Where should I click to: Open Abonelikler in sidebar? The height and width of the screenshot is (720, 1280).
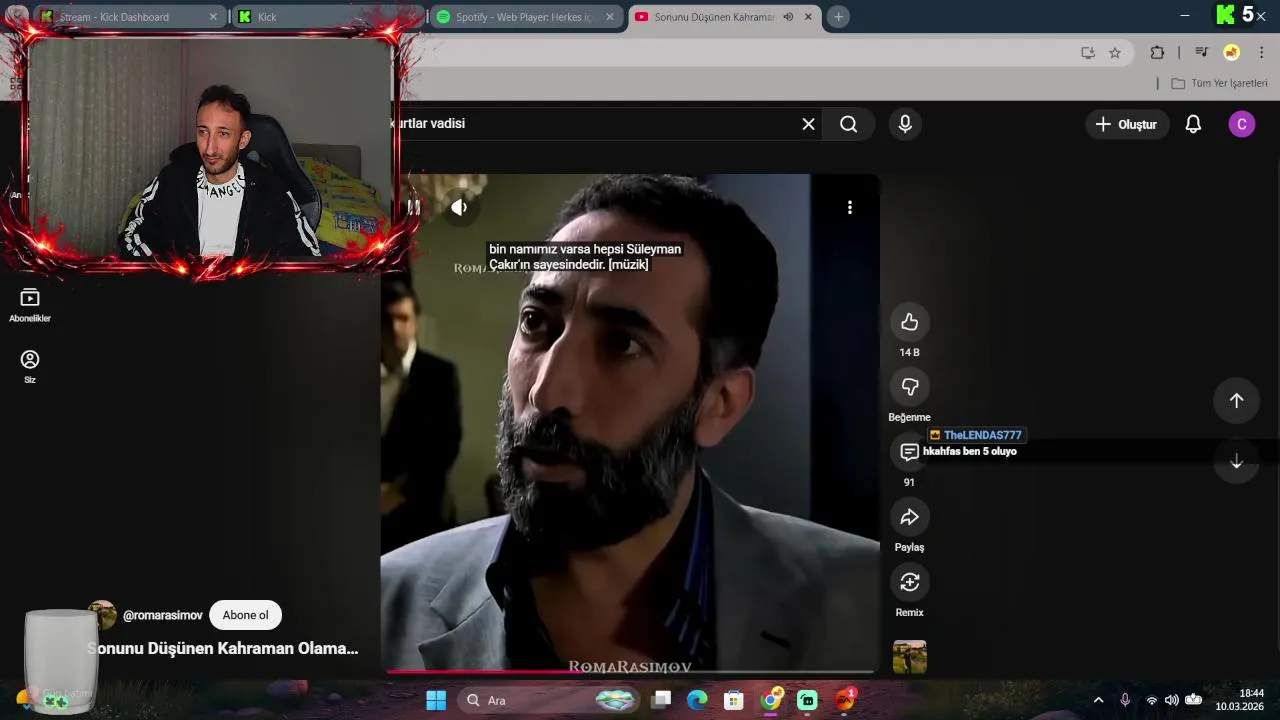[x=30, y=305]
